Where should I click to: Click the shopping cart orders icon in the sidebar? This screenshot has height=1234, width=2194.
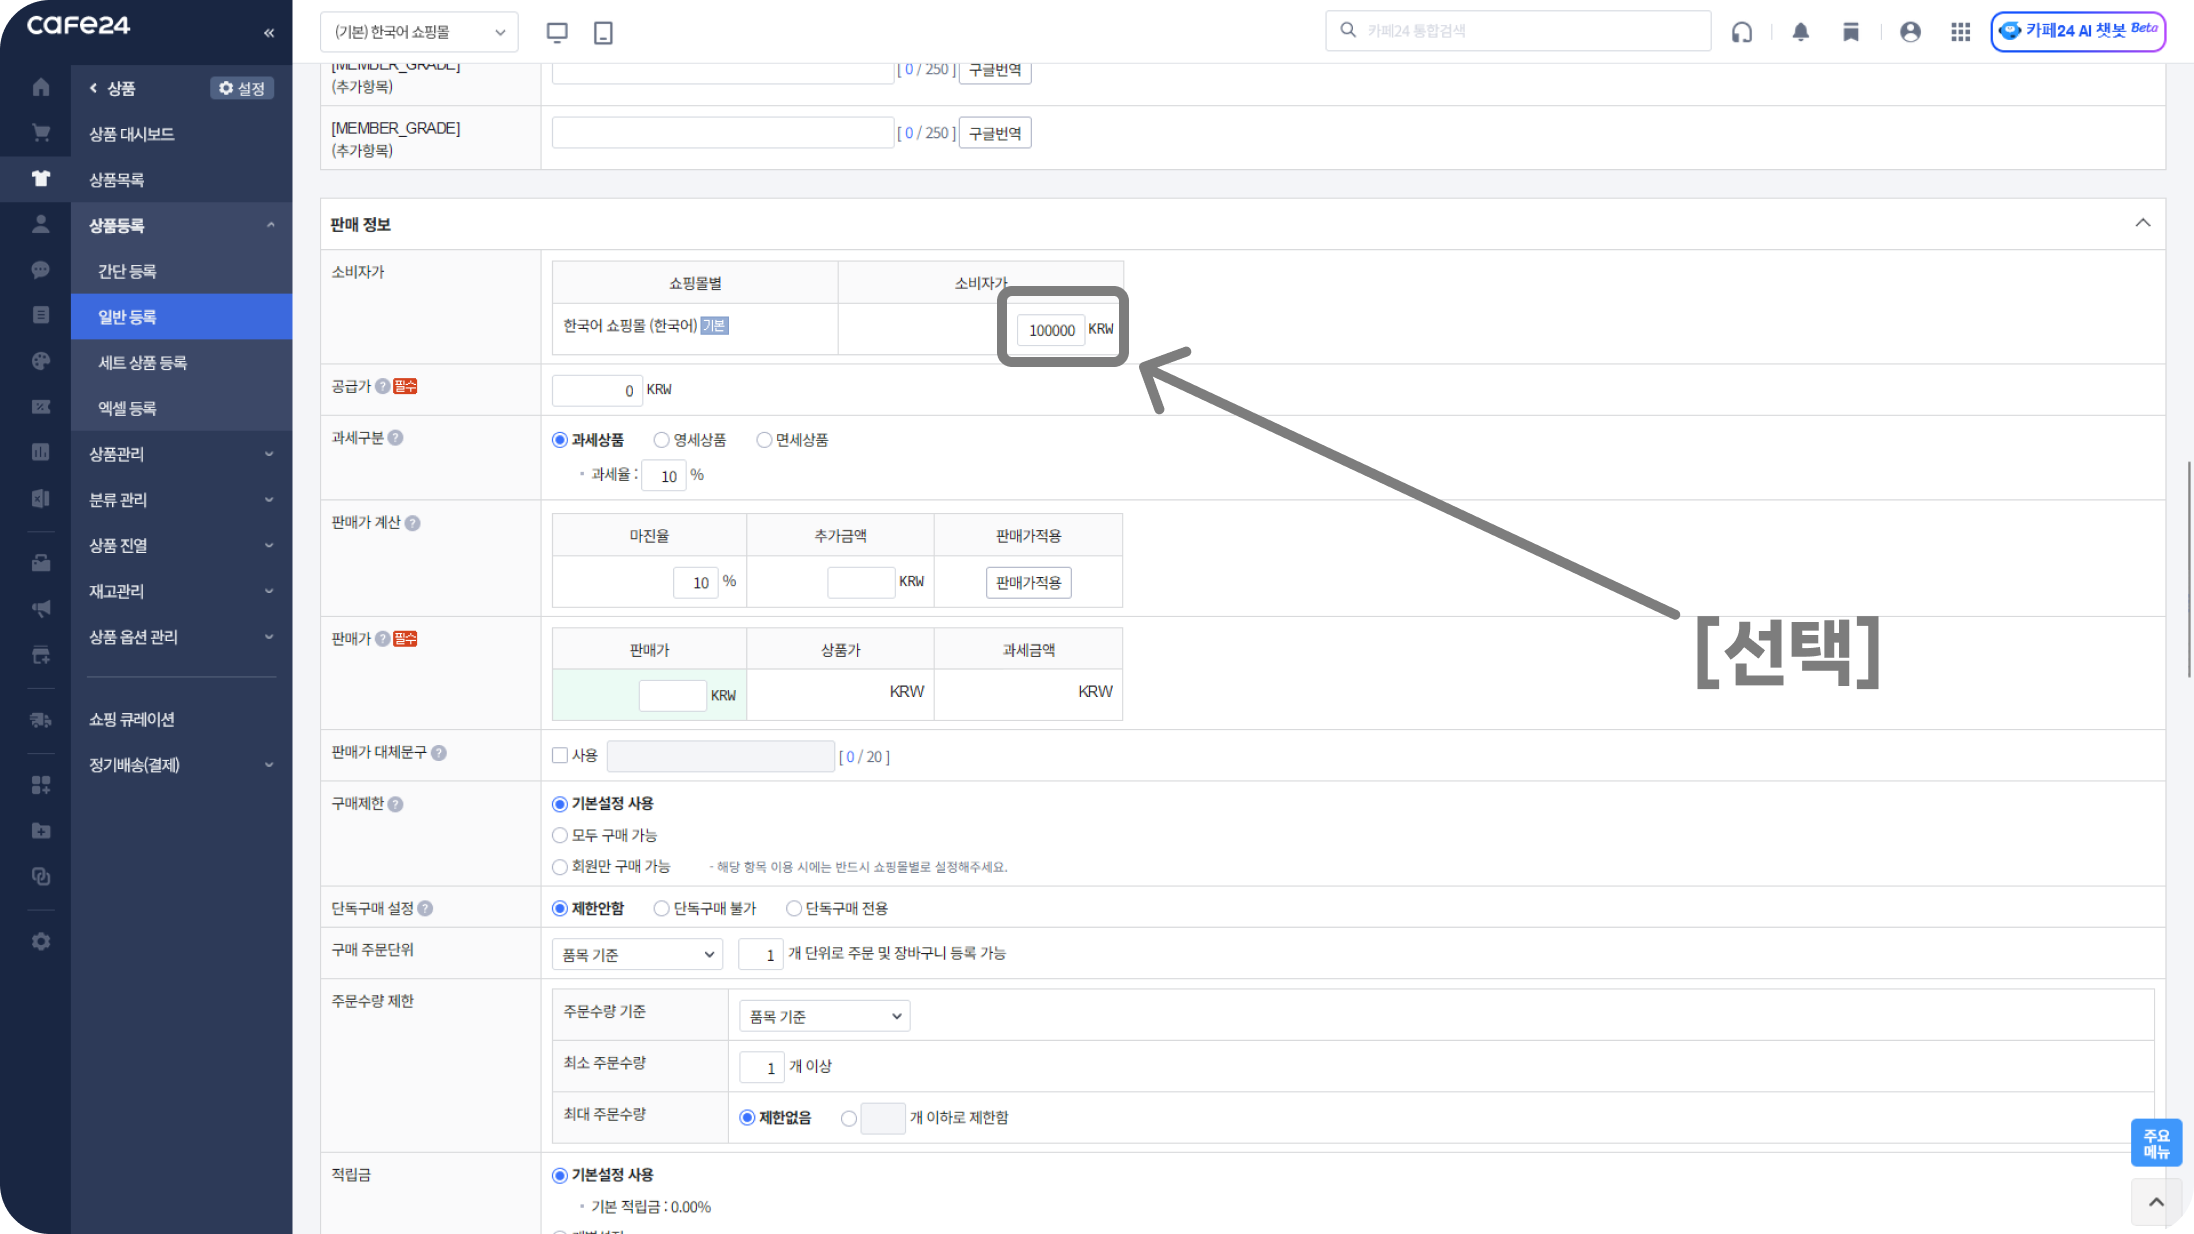[x=41, y=133]
